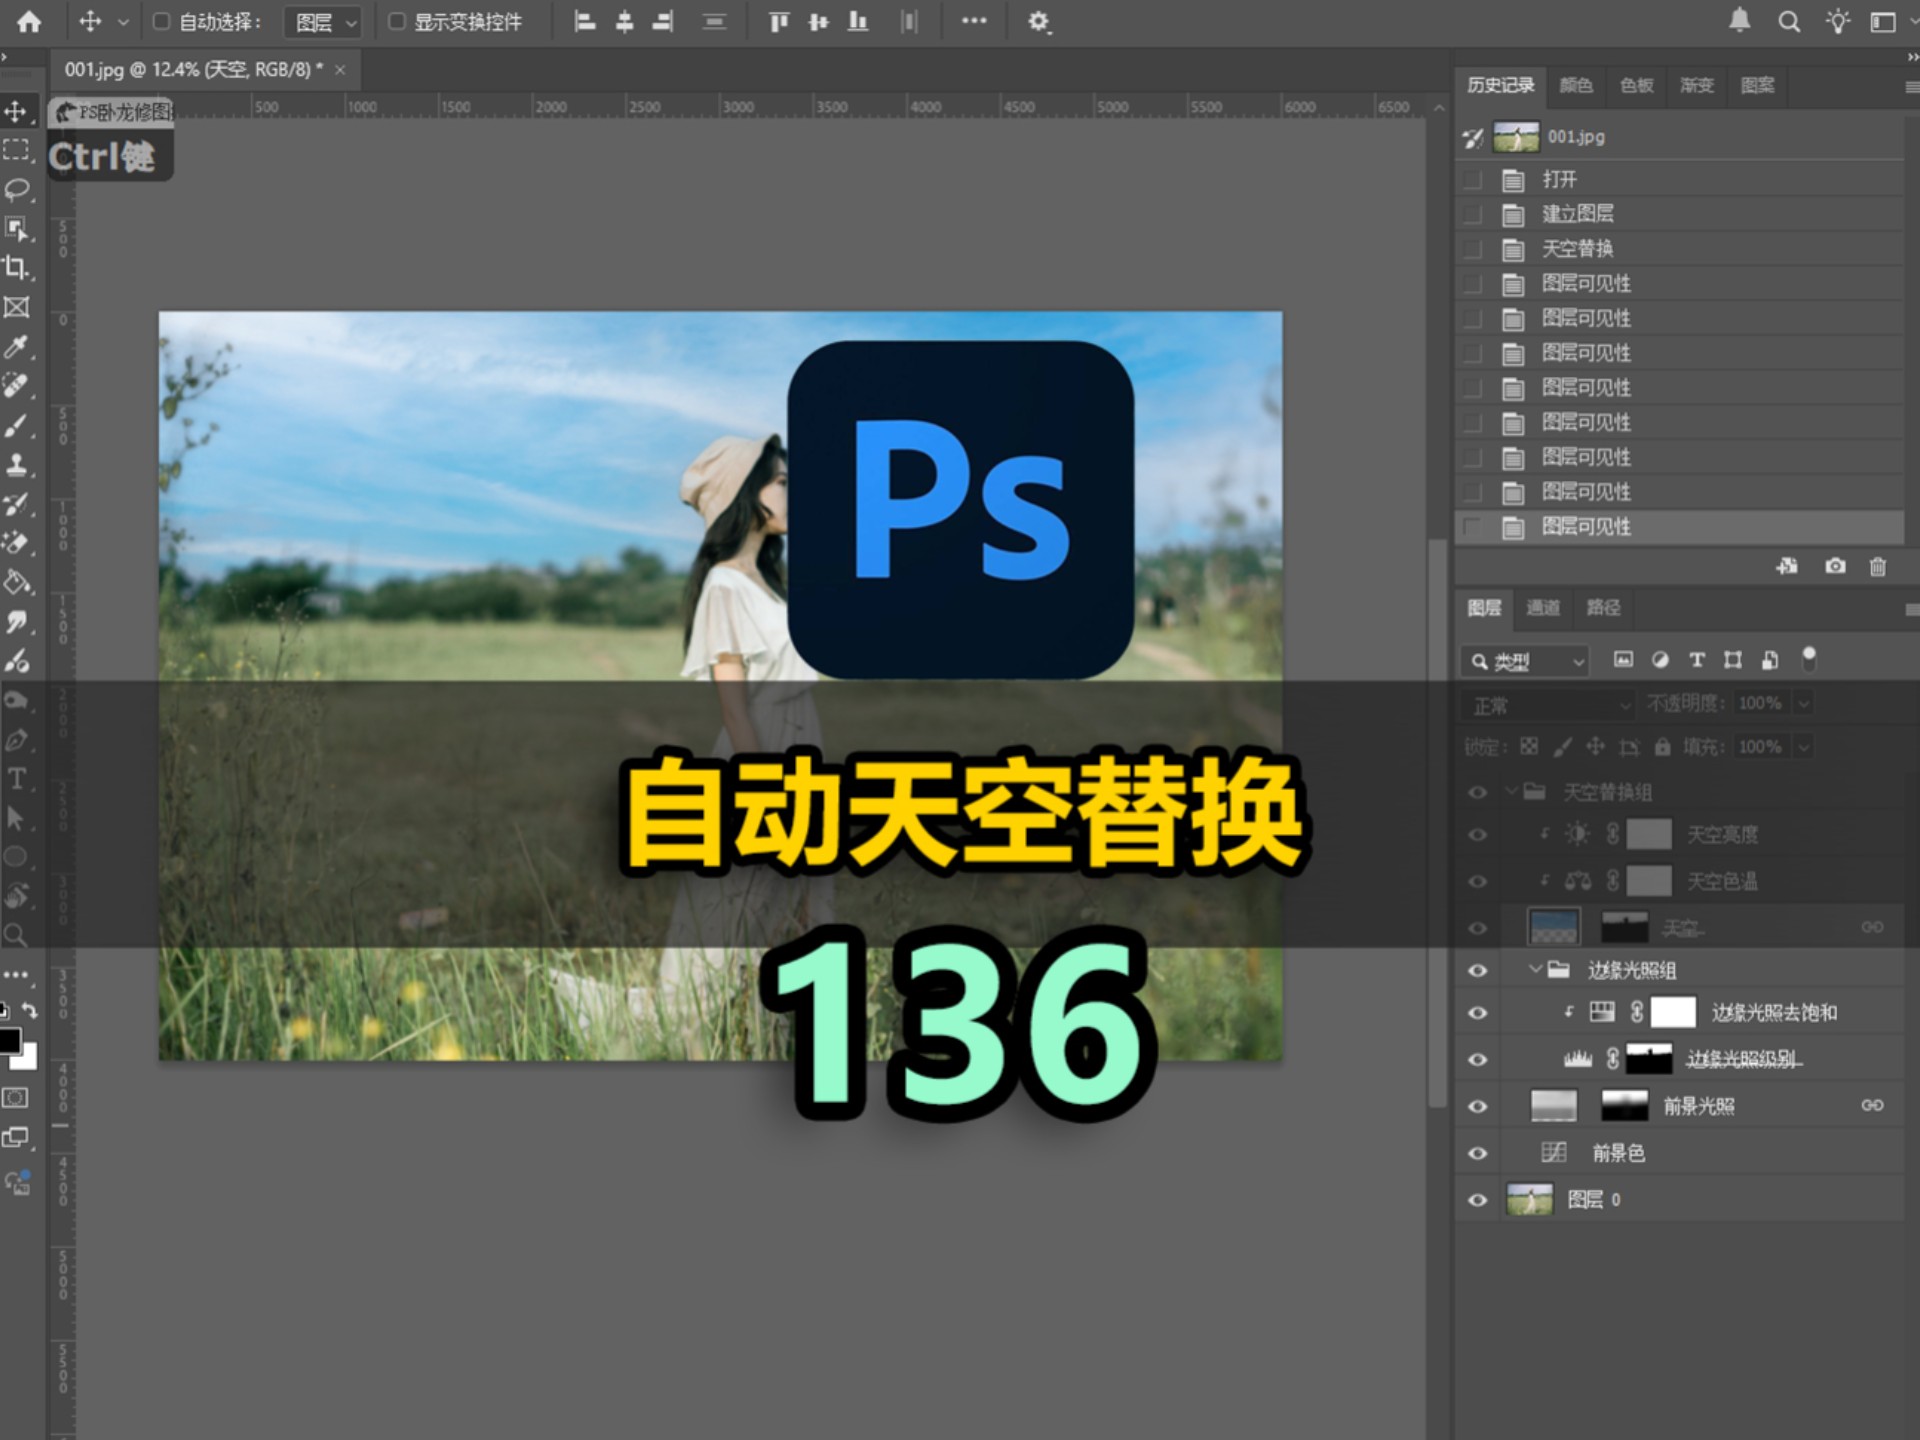Select the Eyedropper tool
The width and height of the screenshot is (1920, 1440).
(x=16, y=347)
